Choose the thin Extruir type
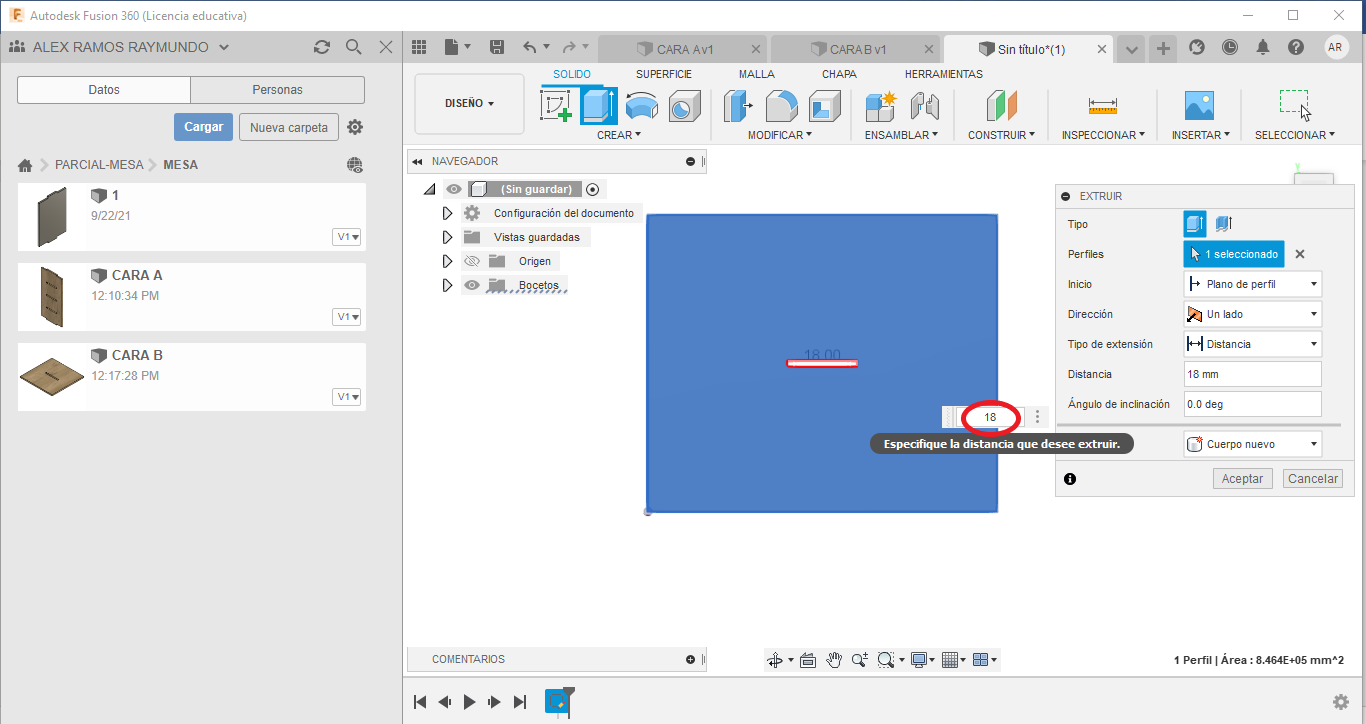 point(1223,224)
